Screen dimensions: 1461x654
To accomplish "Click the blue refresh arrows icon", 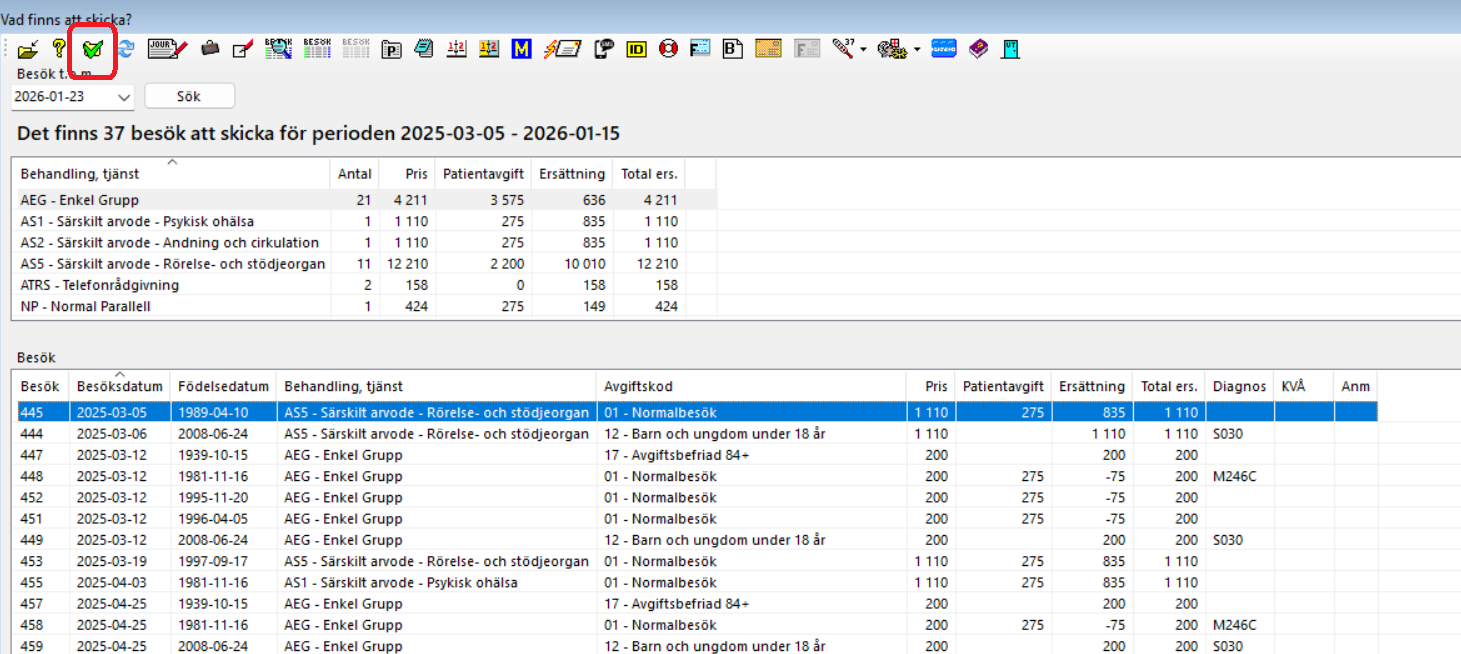I will (x=126, y=48).
